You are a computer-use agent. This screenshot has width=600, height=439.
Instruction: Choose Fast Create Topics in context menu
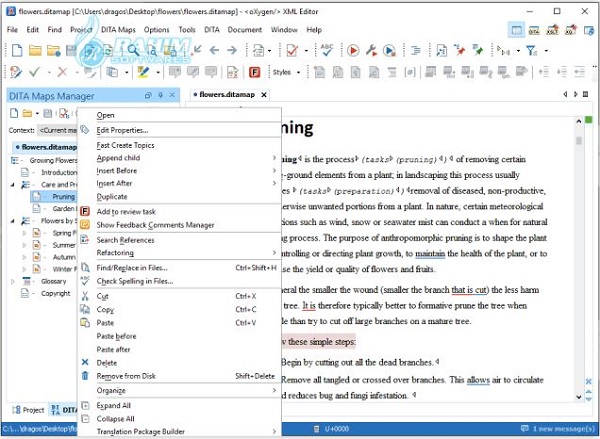pyautogui.click(x=179, y=145)
